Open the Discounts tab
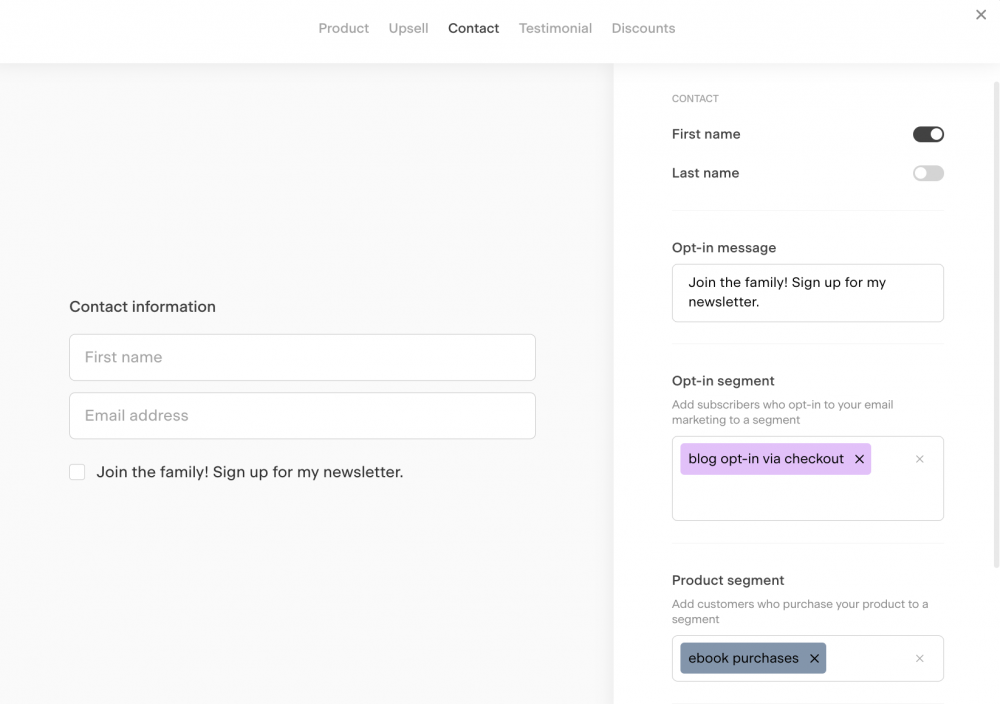The width and height of the screenshot is (1000, 704). click(x=643, y=28)
